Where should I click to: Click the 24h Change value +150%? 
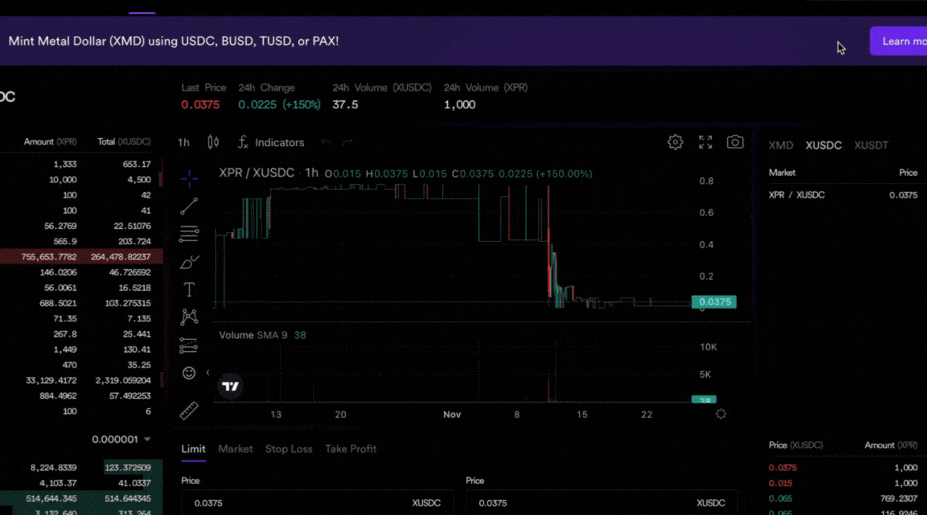pos(279,105)
